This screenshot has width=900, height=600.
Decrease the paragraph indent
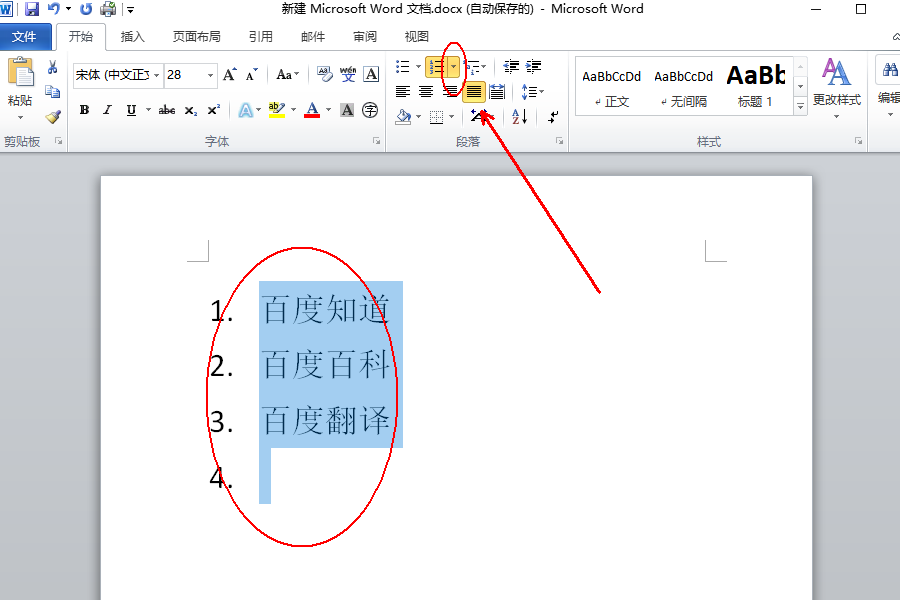pos(511,67)
